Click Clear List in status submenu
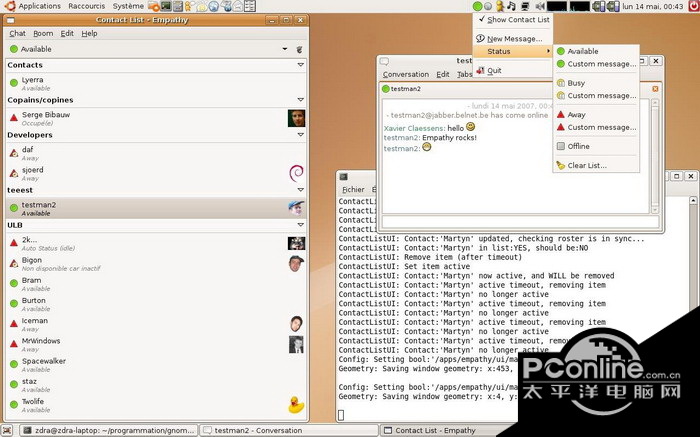Screen dimensions: 700x437 596,166
